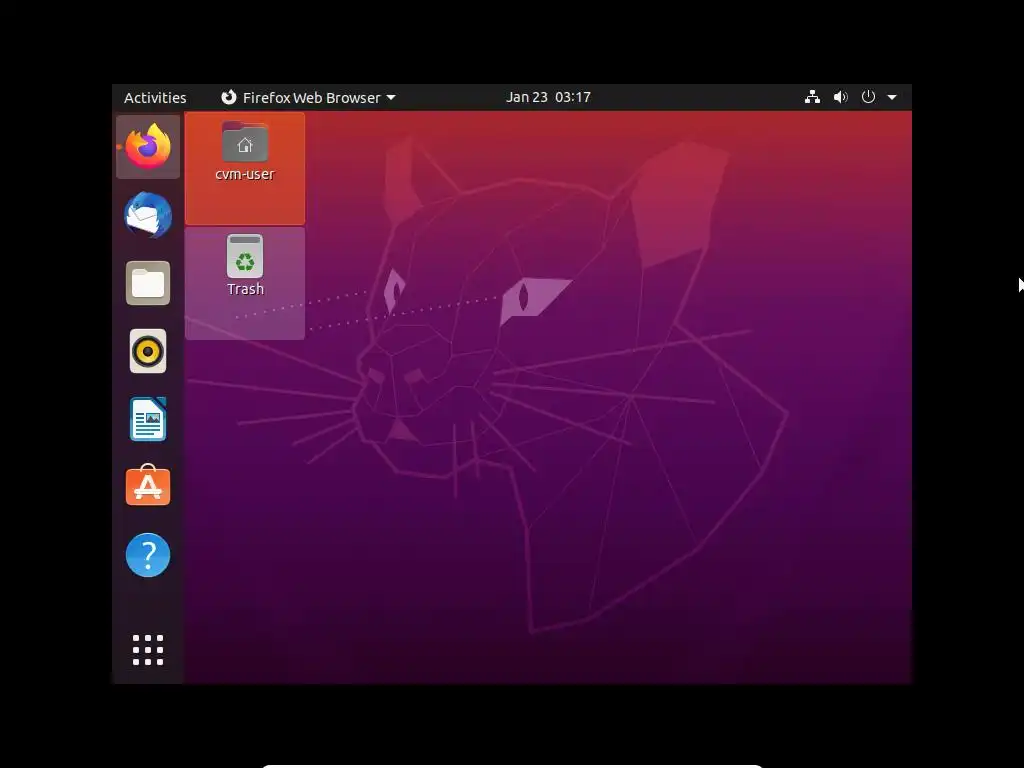The width and height of the screenshot is (1024, 768).
Task: Click the power icon in top bar
Action: click(868, 97)
